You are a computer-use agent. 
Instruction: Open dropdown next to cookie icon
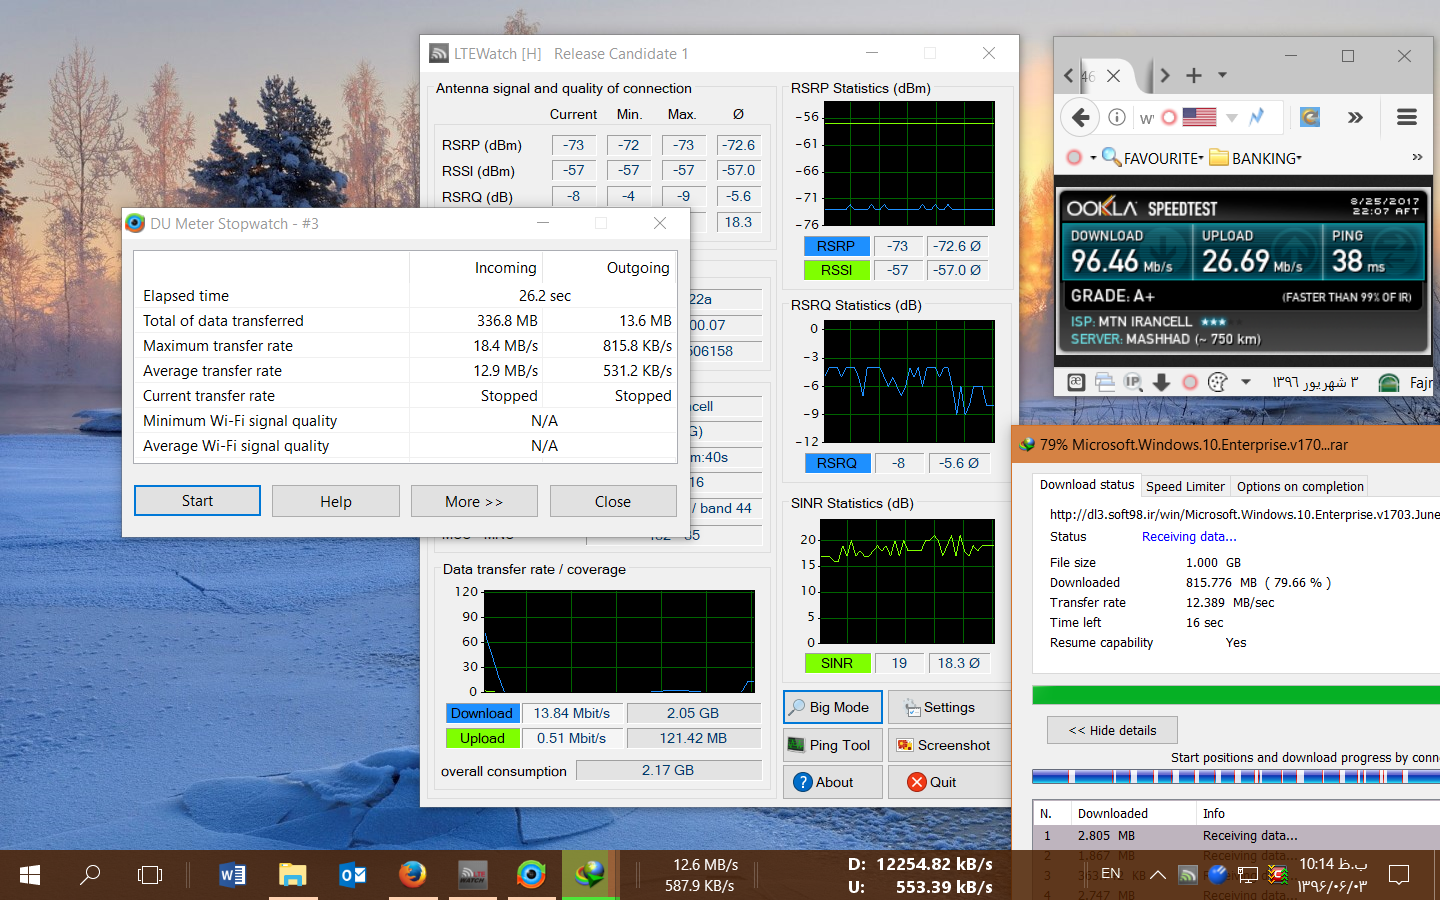pyautogui.click(x=1246, y=382)
